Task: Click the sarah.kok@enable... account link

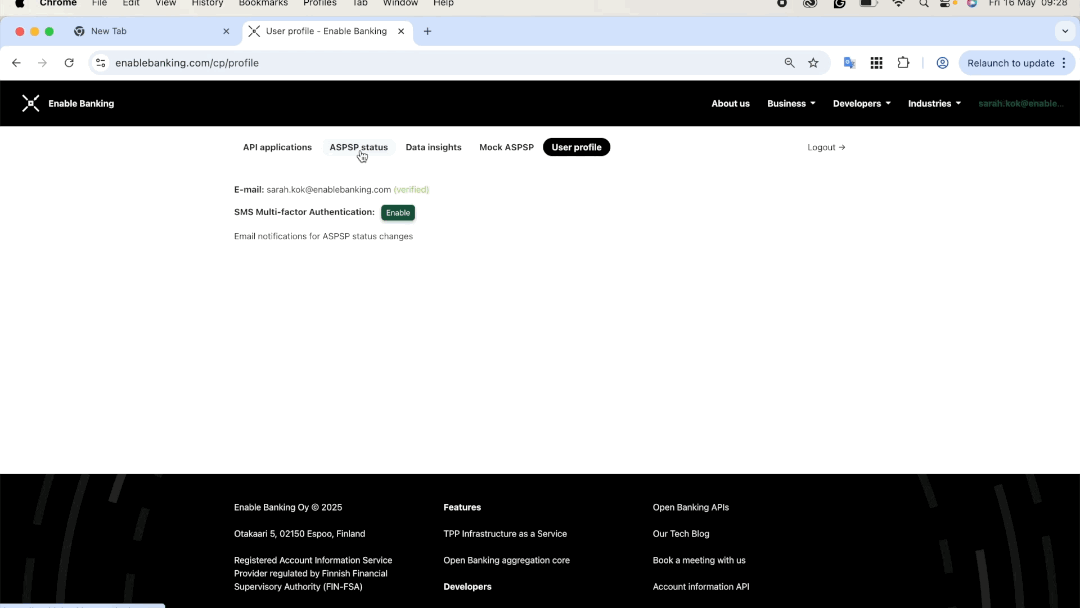Action: [x=1021, y=103]
